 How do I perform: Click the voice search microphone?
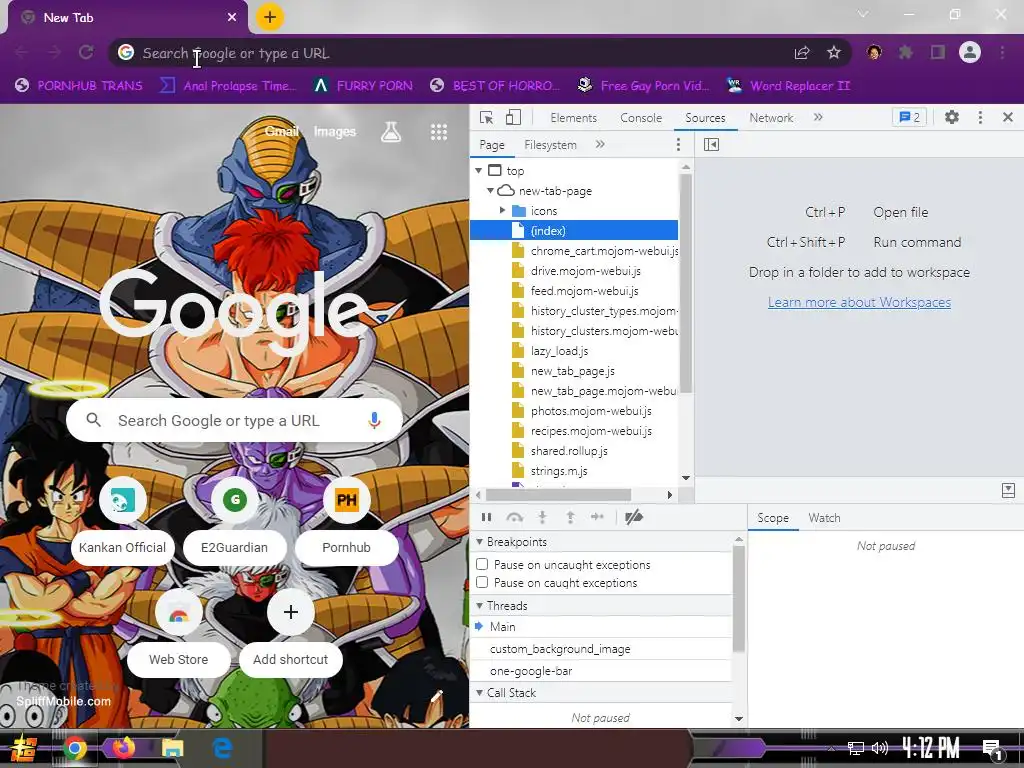tap(374, 421)
